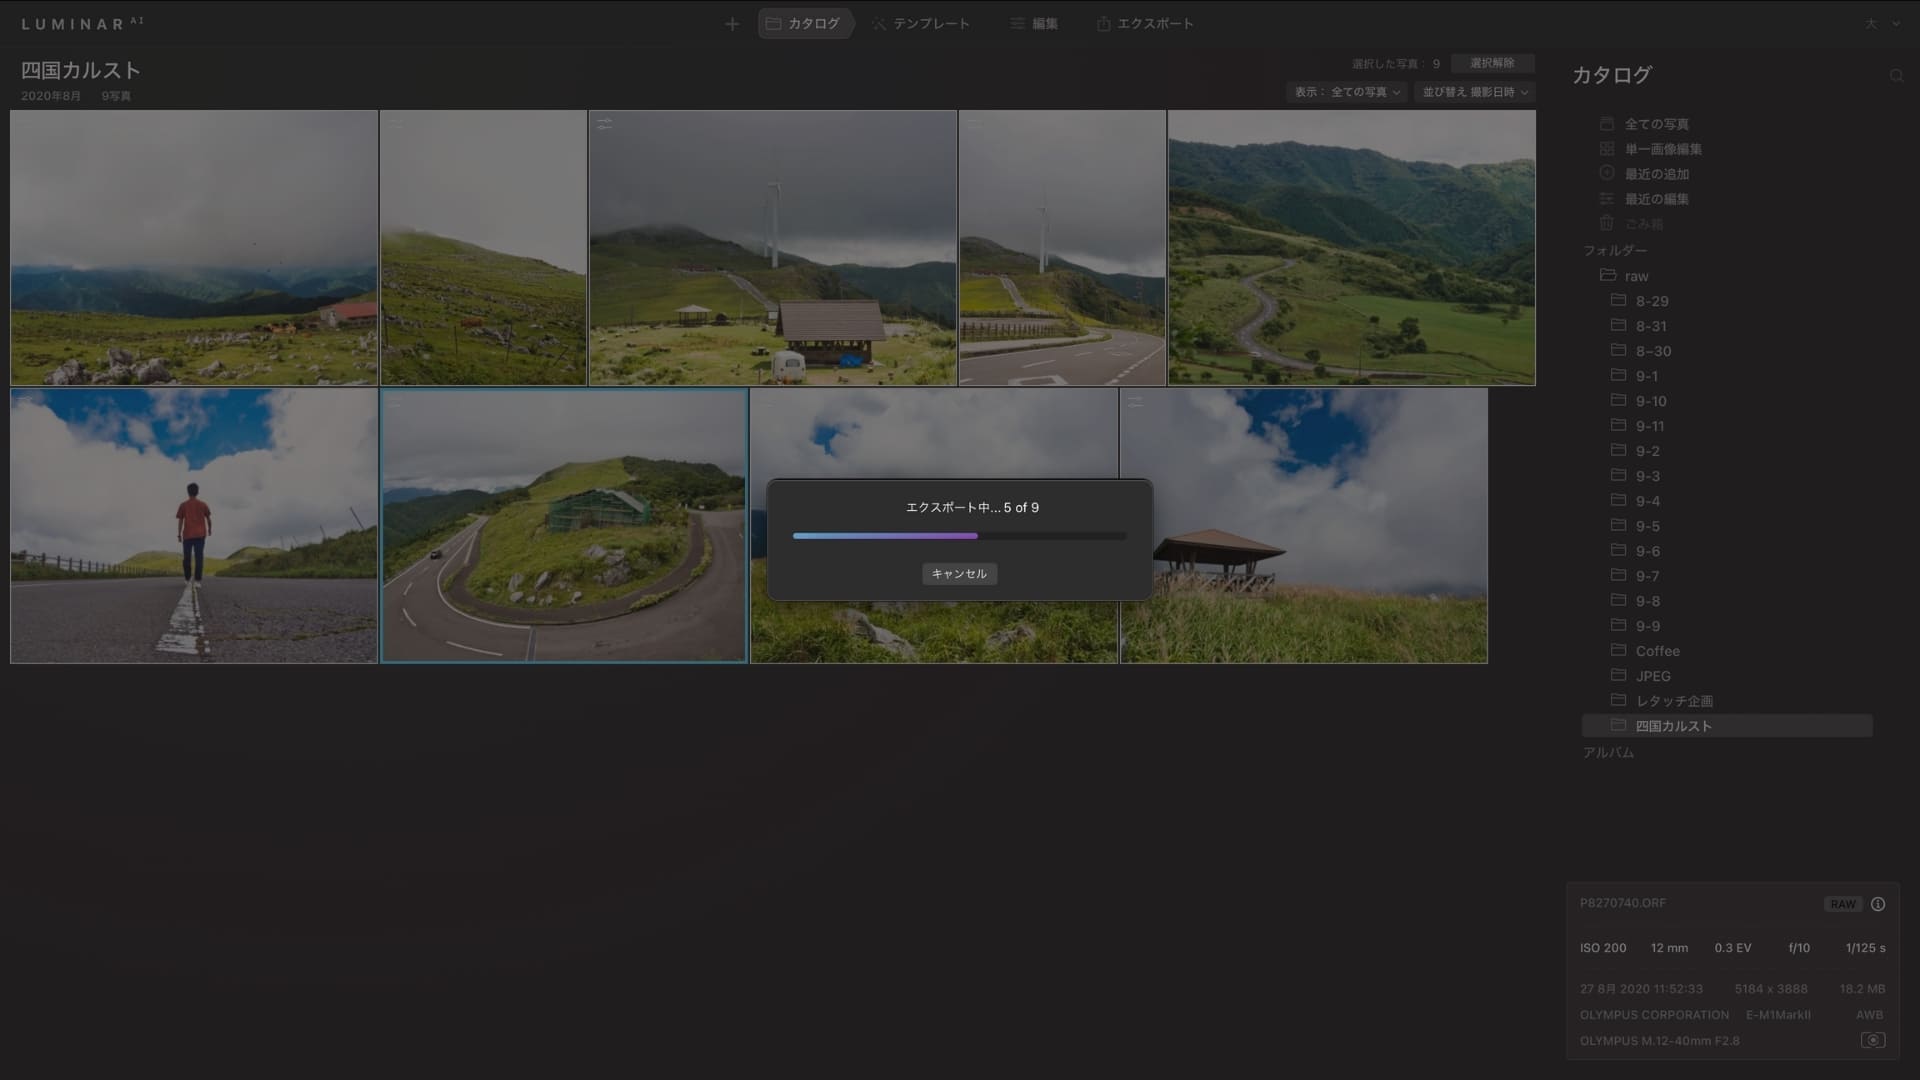Expand the 表示: 全ての写真 filter dropdown
1920x1080 pixels.
coord(1347,92)
